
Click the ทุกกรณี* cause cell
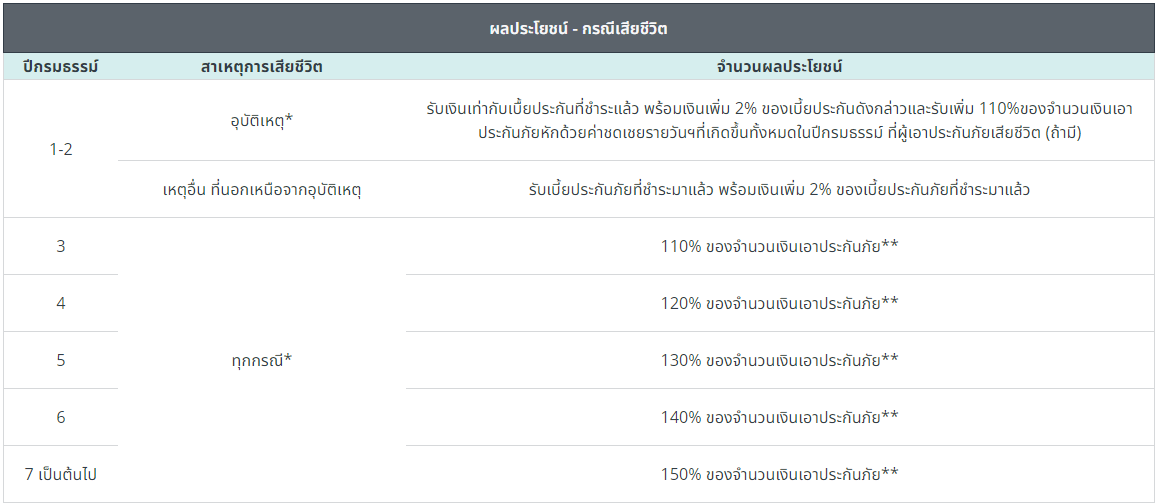[262, 360]
